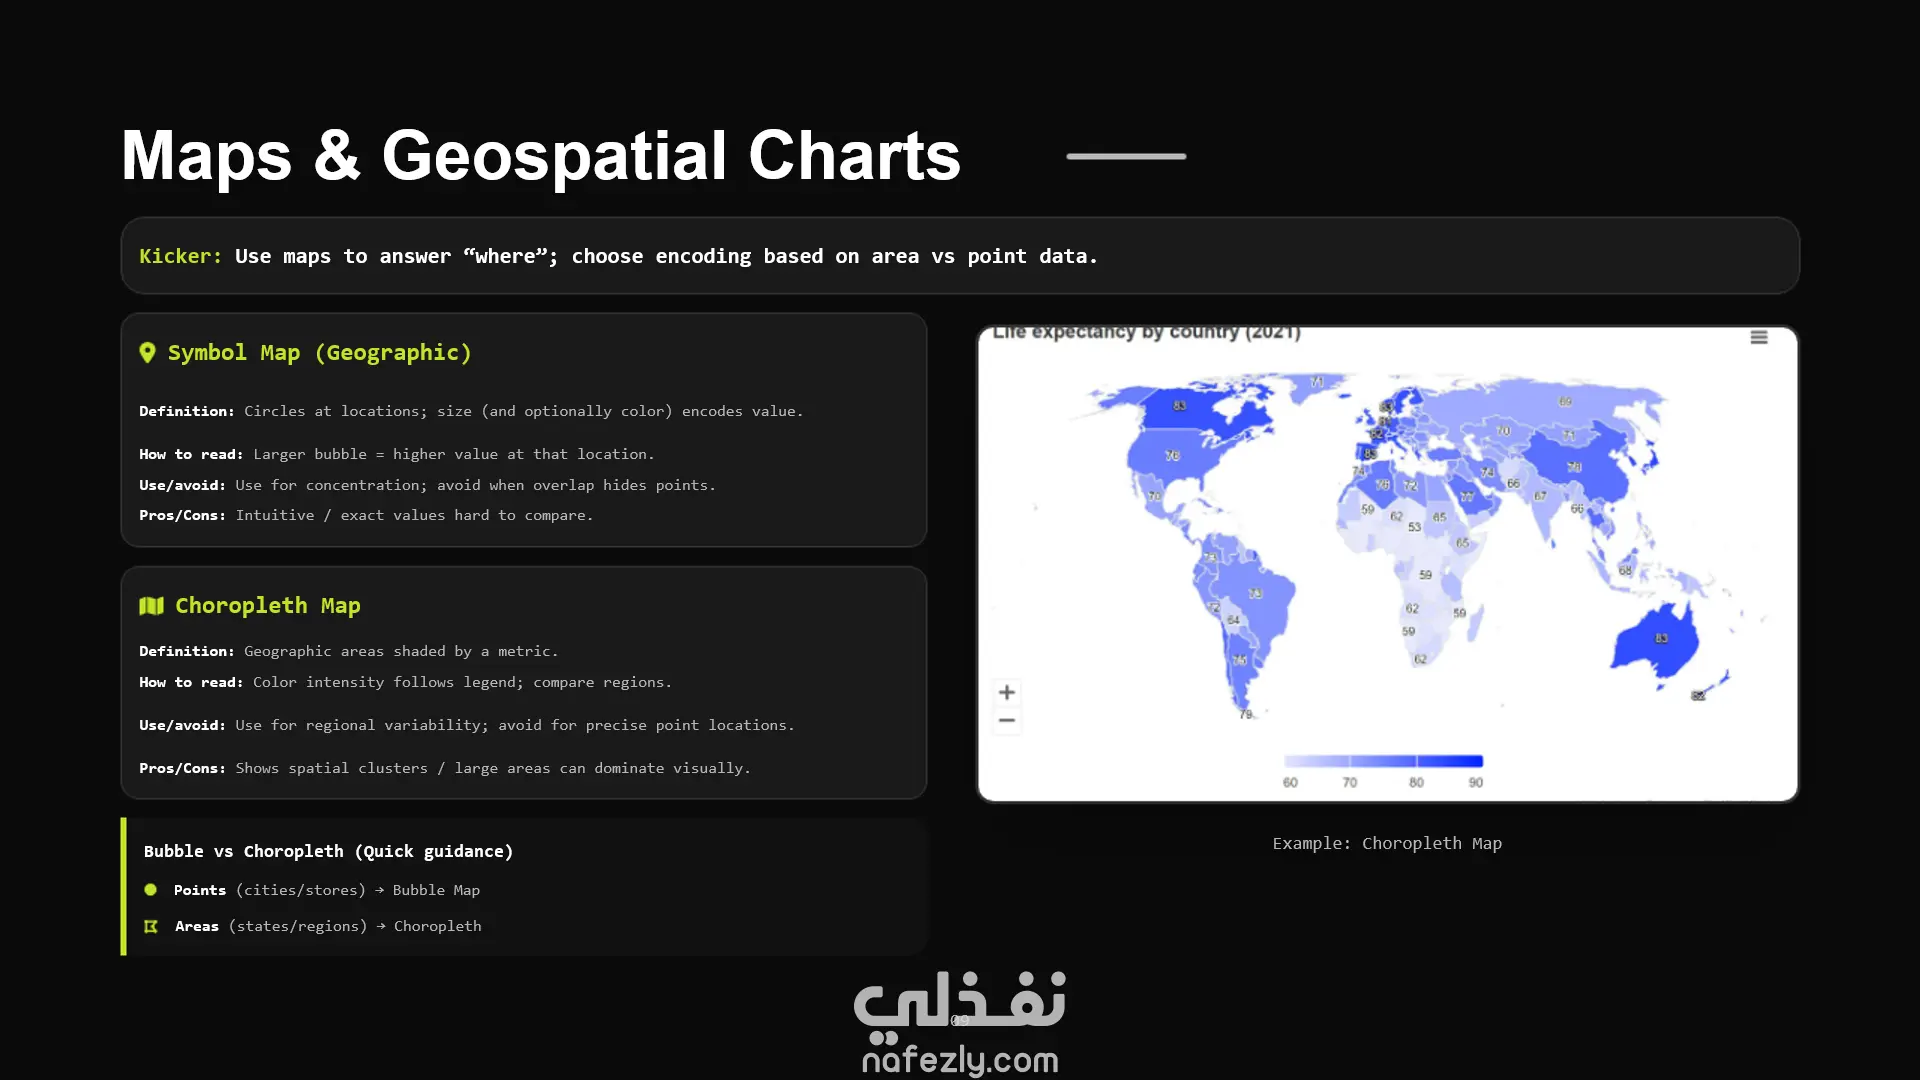Click the Choropleth Map card heading
Screen dimensions: 1920x1080
267,606
